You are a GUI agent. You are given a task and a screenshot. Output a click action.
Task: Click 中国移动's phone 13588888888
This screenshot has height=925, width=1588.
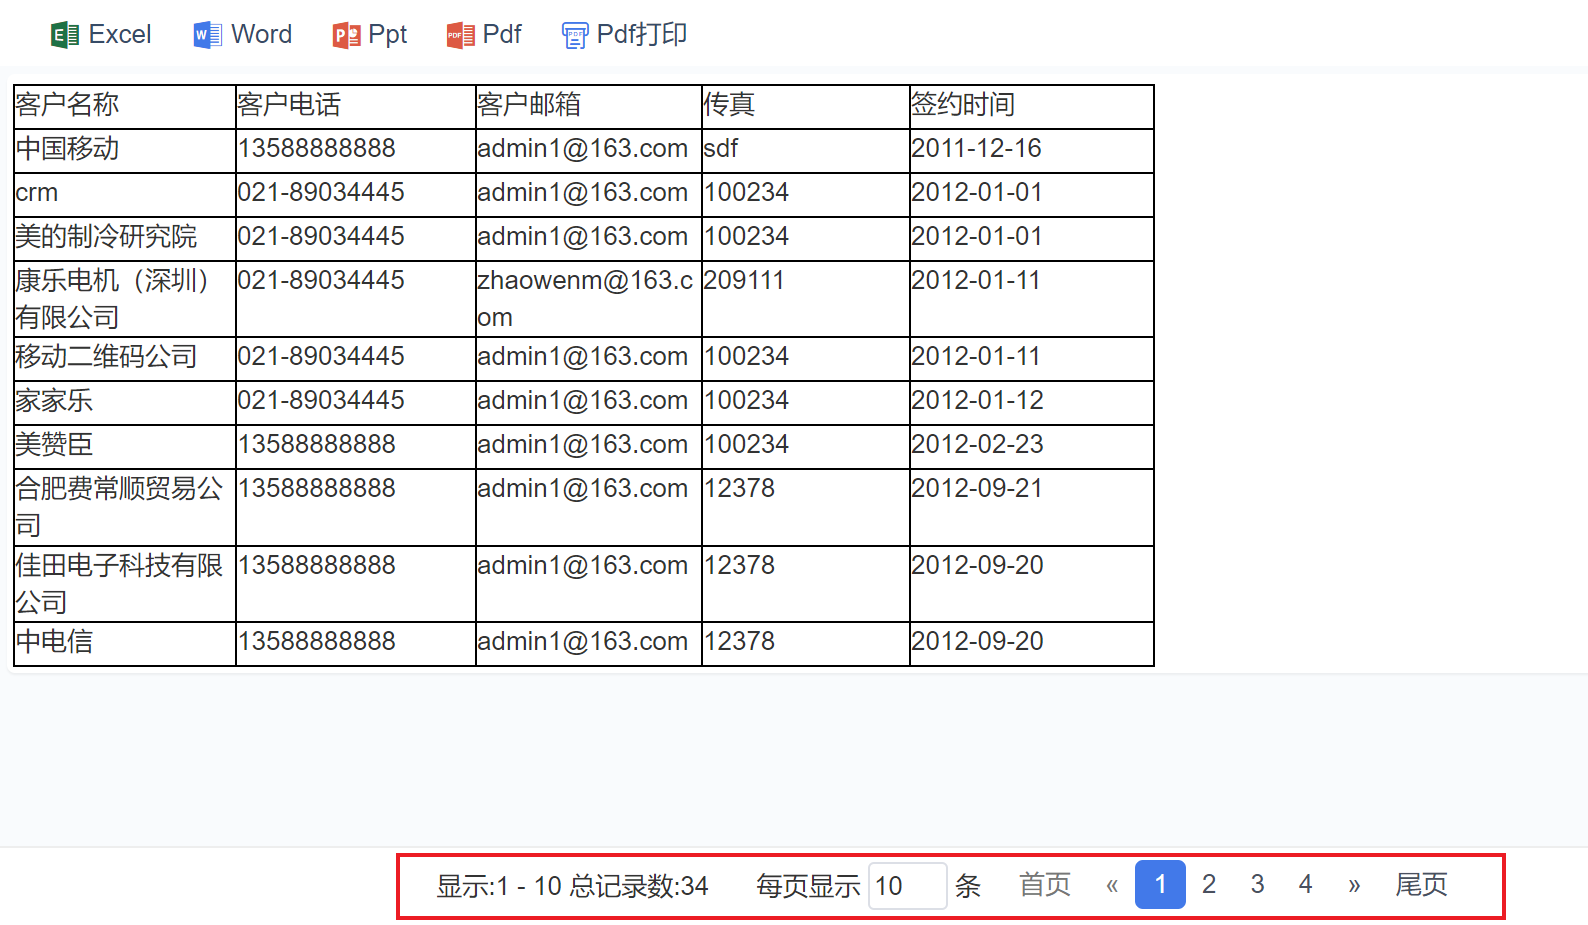[356, 151]
